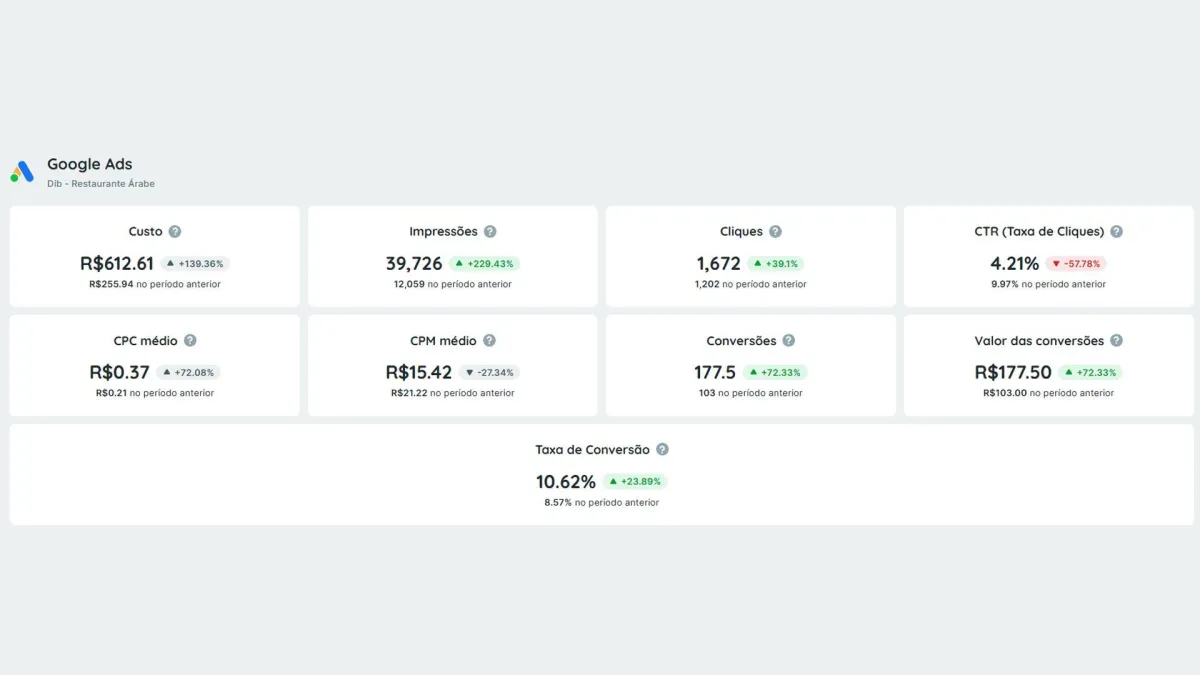This screenshot has width=1200, height=675.
Task: Click the +139.36% Custo change badge
Action: click(x=195, y=264)
